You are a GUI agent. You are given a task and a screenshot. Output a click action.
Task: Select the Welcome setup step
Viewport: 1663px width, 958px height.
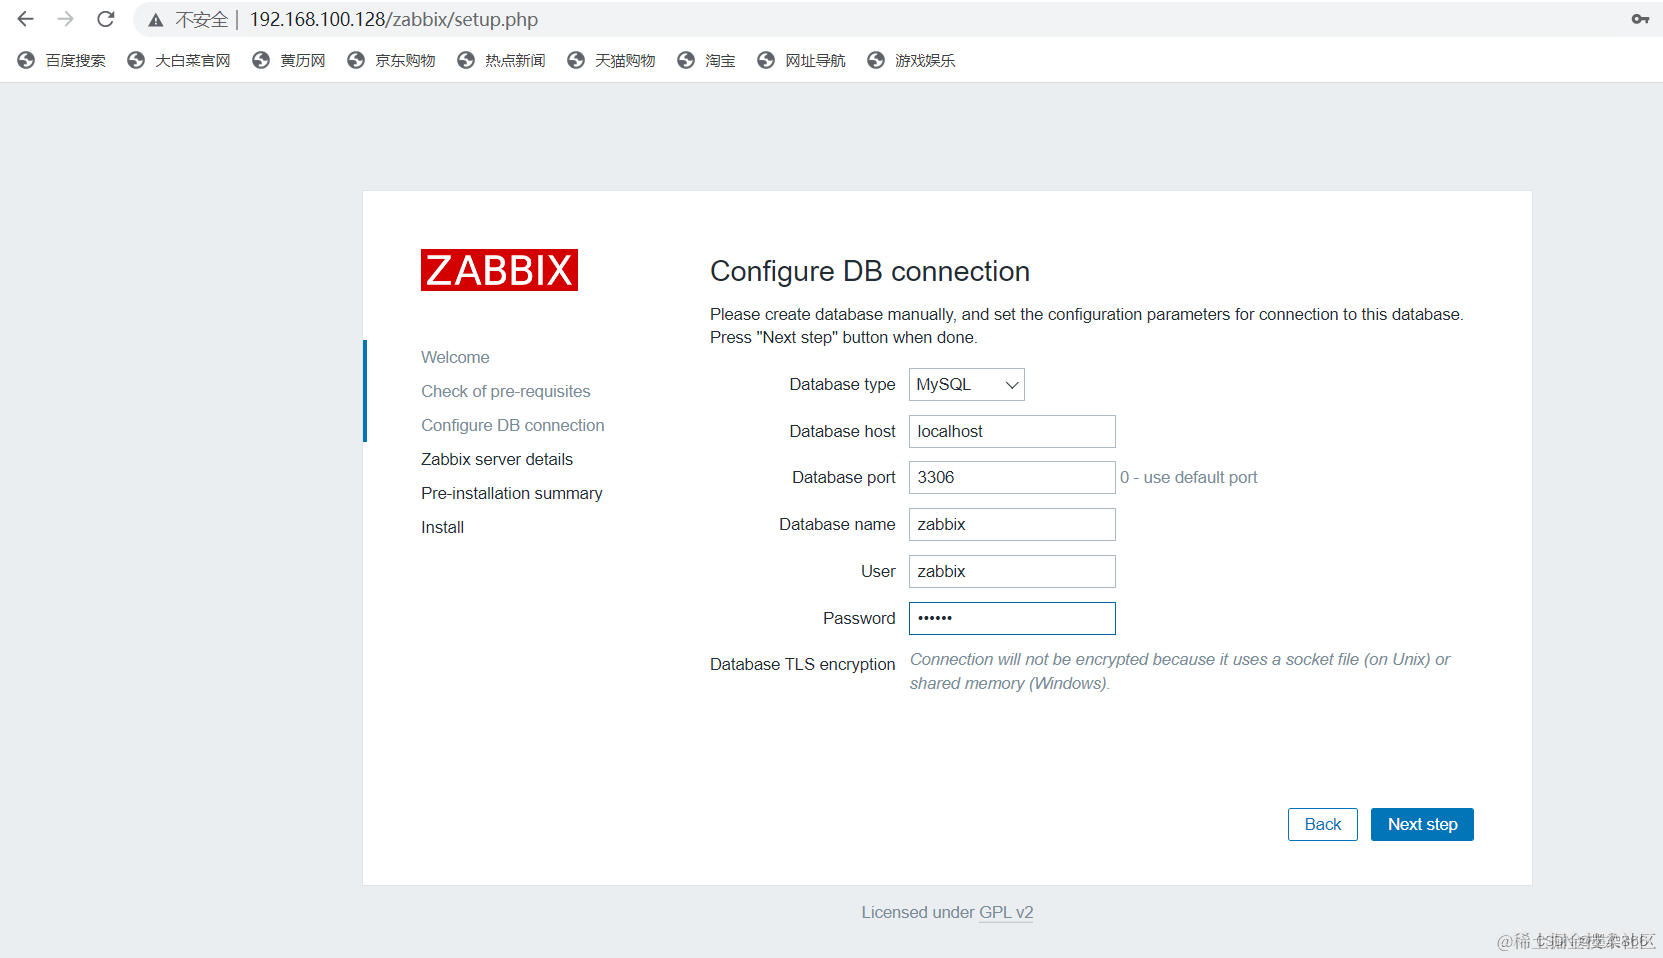click(455, 357)
